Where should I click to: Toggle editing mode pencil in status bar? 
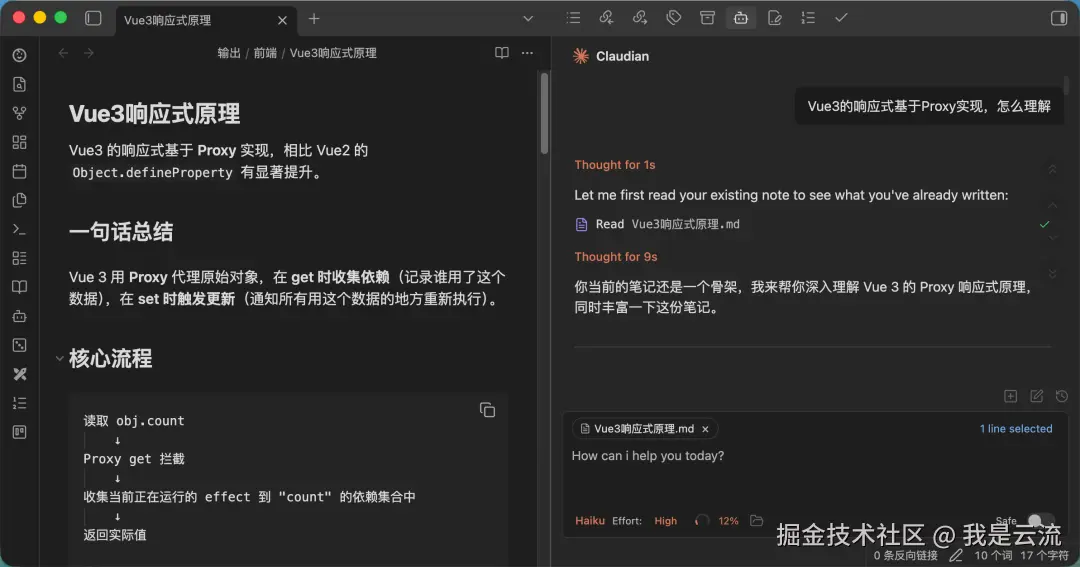pos(956,555)
